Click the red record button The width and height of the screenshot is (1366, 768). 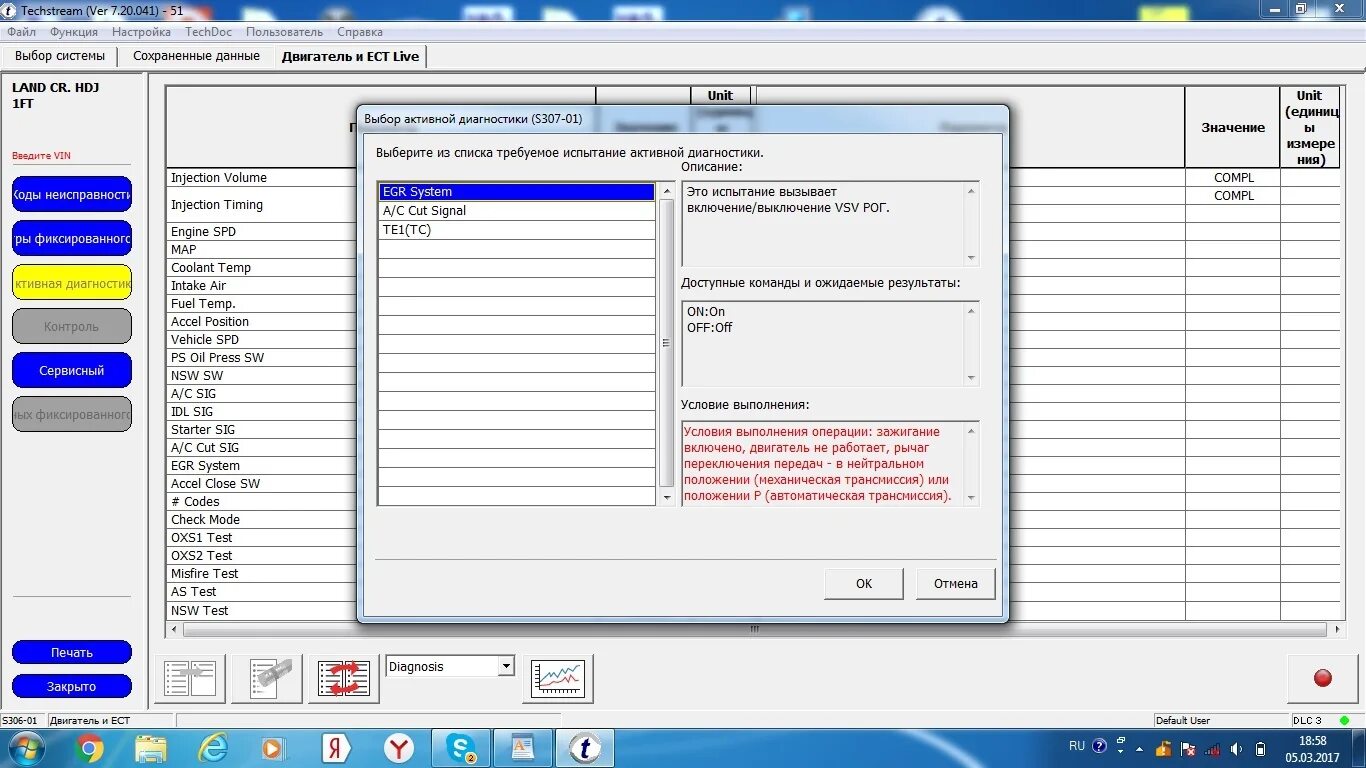click(1322, 679)
